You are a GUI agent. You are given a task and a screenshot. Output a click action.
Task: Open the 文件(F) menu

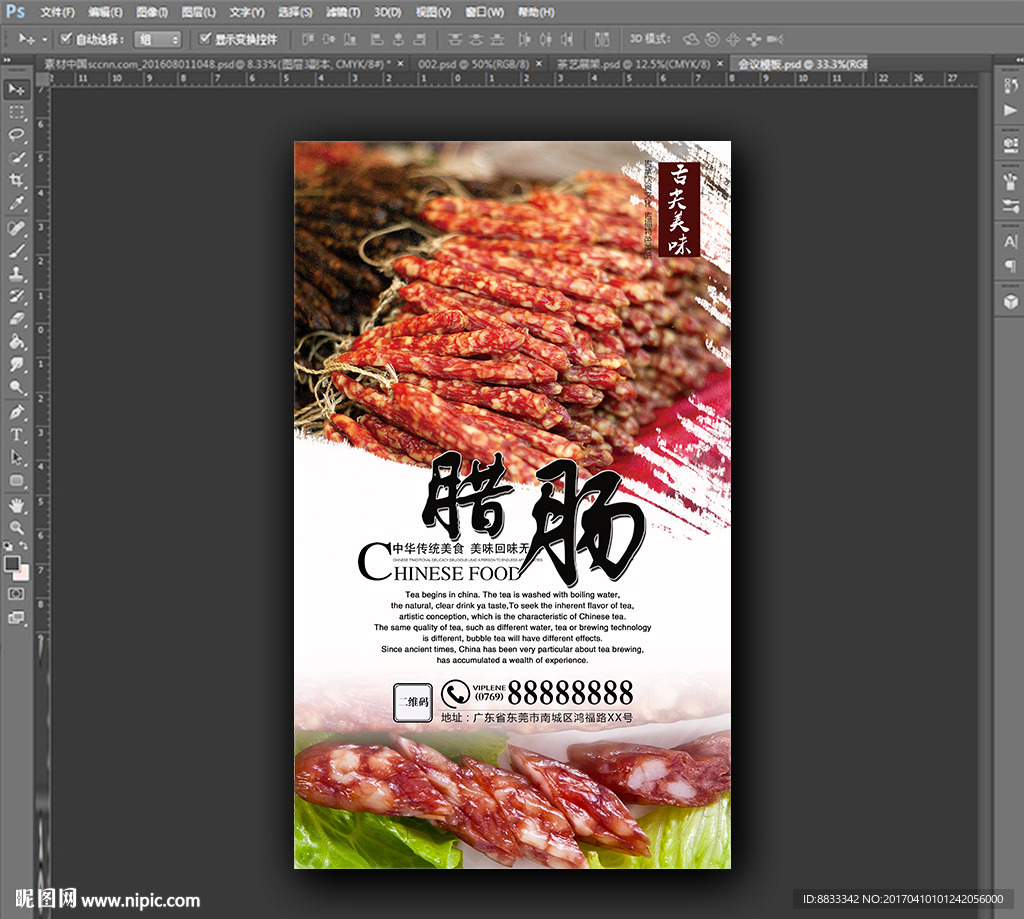pyautogui.click(x=57, y=12)
